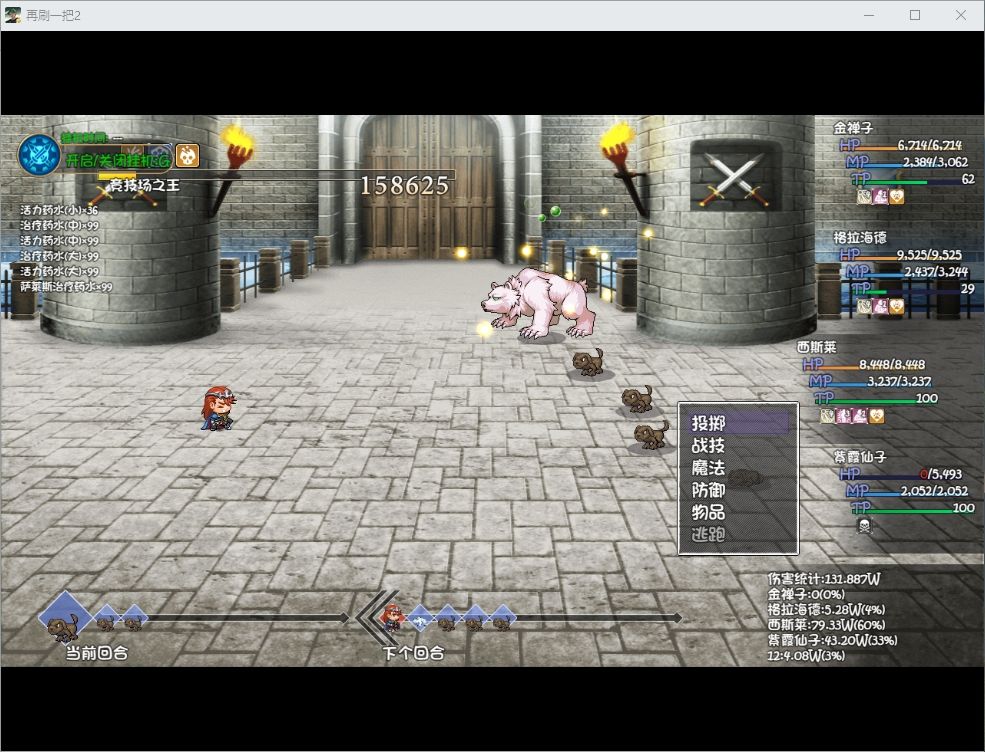Click 金禅子's first status buff icon
This screenshot has height=752, width=985.
point(864,197)
